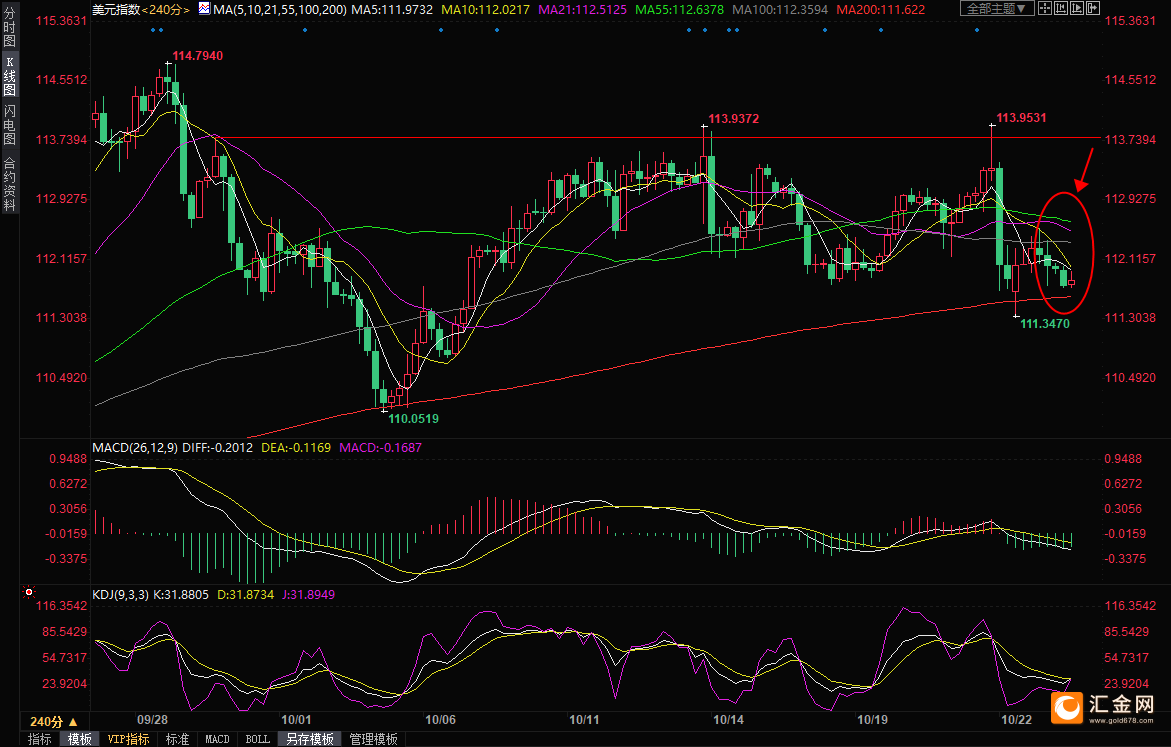Click the price range measure icon
The width and height of the screenshot is (1171, 747).
1060,9
